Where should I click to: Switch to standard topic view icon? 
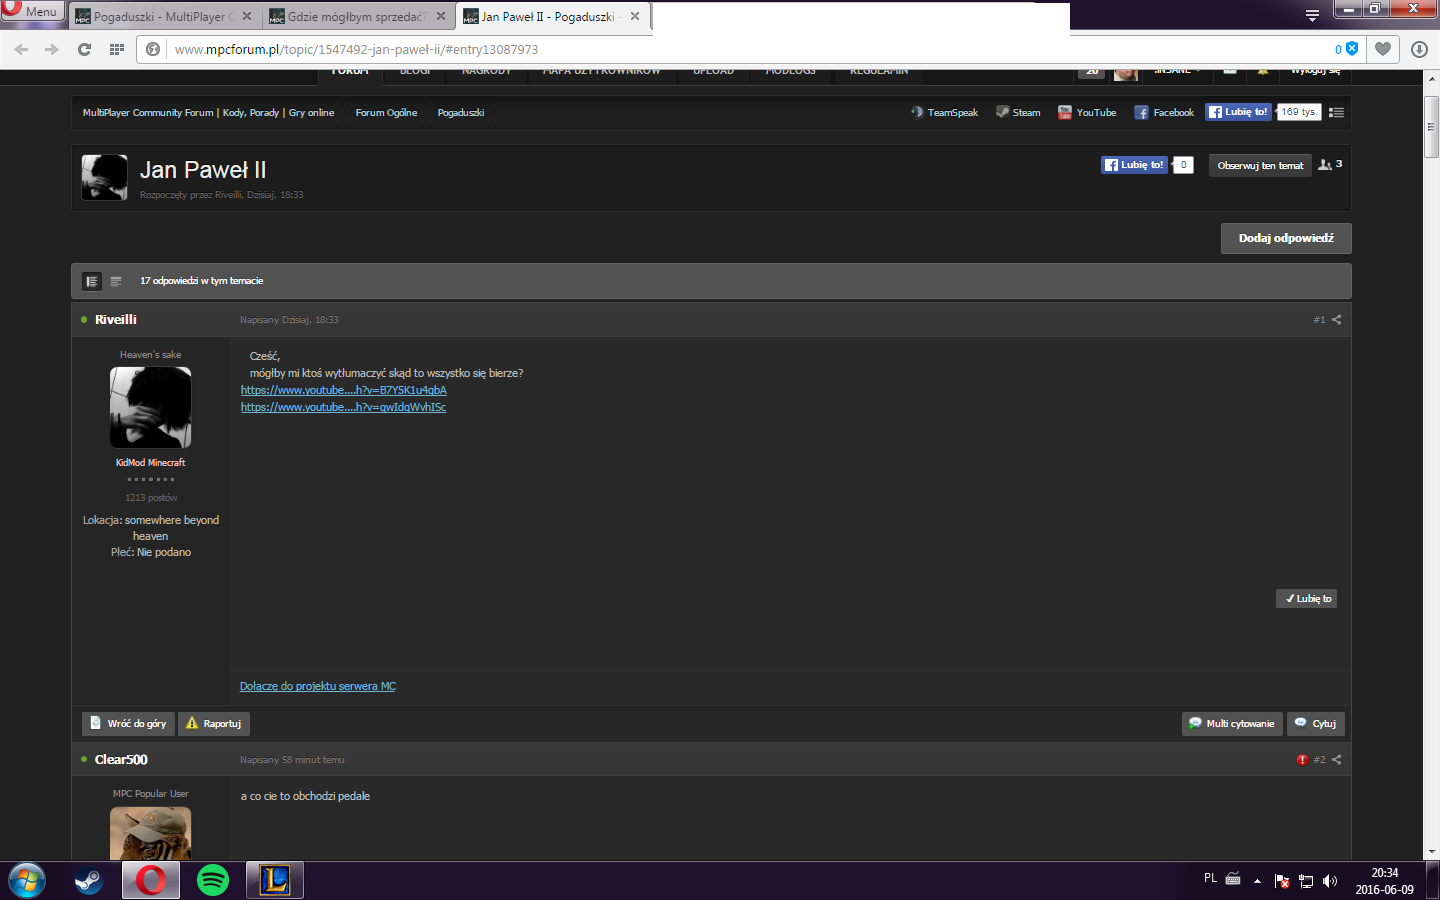click(x=92, y=281)
